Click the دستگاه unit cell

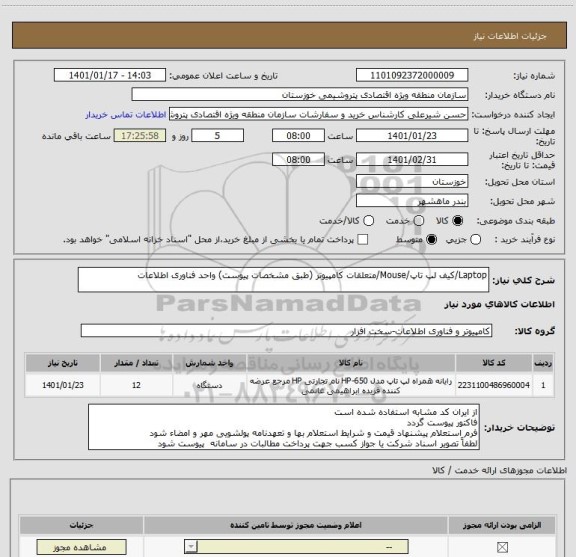tap(209, 385)
